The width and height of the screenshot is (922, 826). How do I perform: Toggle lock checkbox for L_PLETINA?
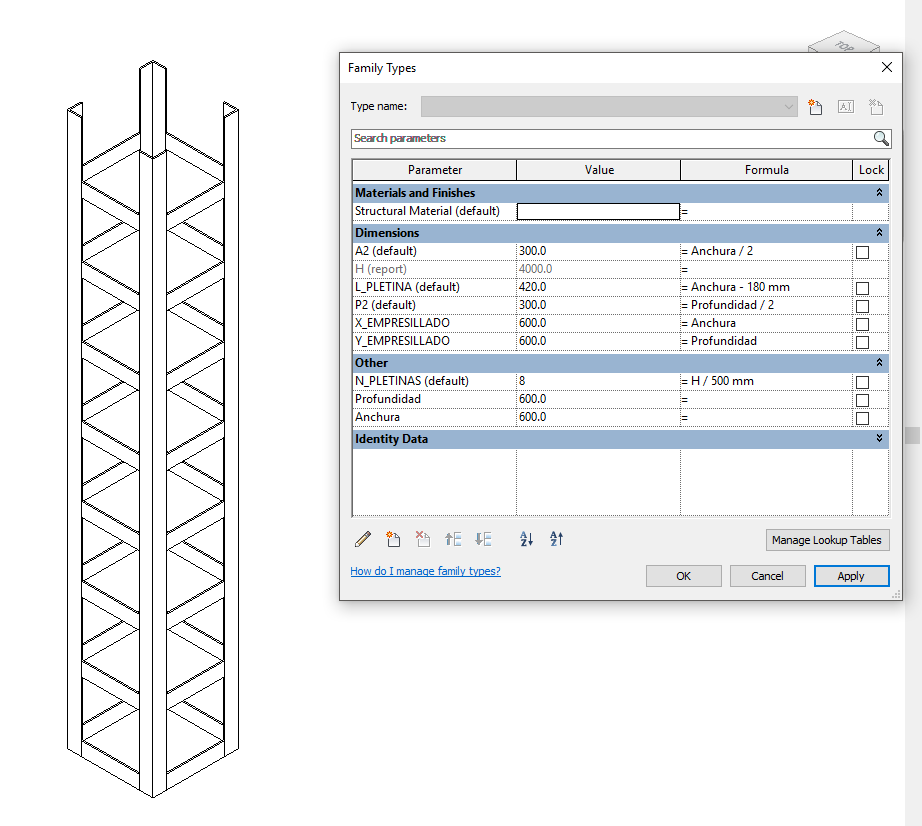[862, 288]
